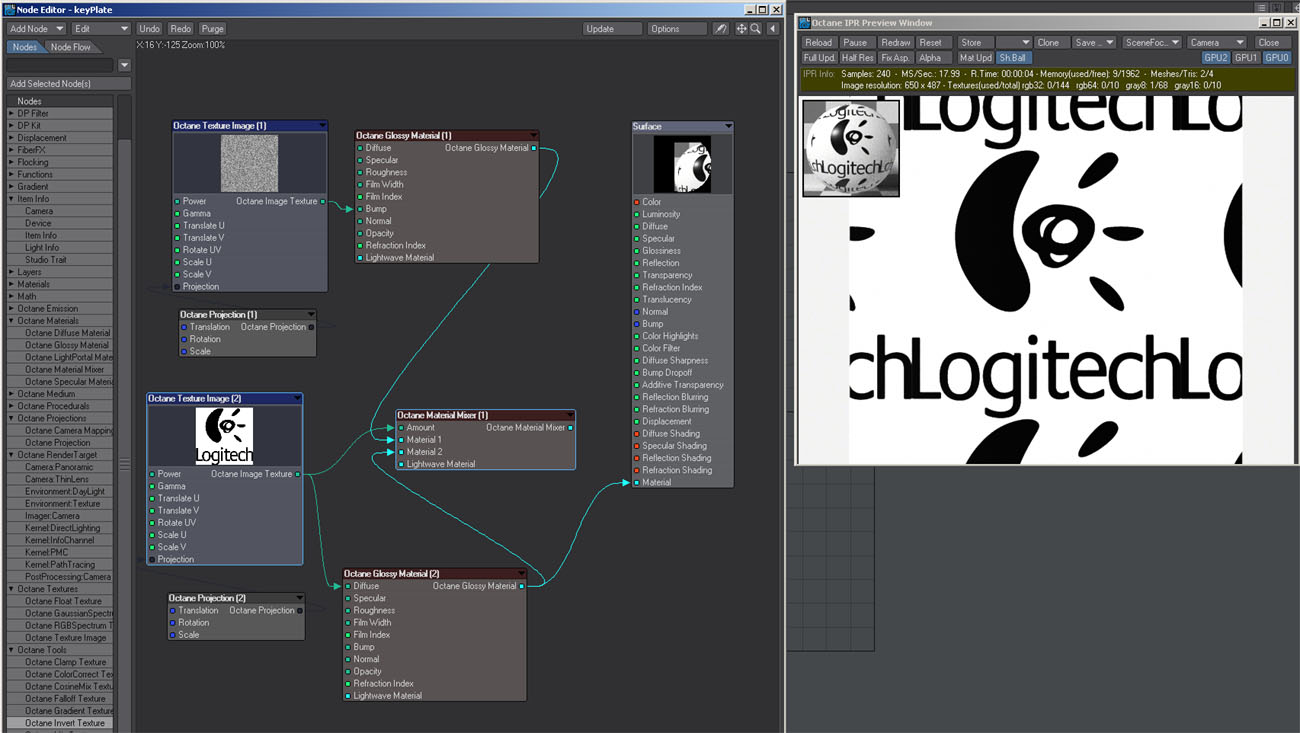Click the tidy nodes brush icon beside Options
This screenshot has width=1300, height=733.
point(720,29)
